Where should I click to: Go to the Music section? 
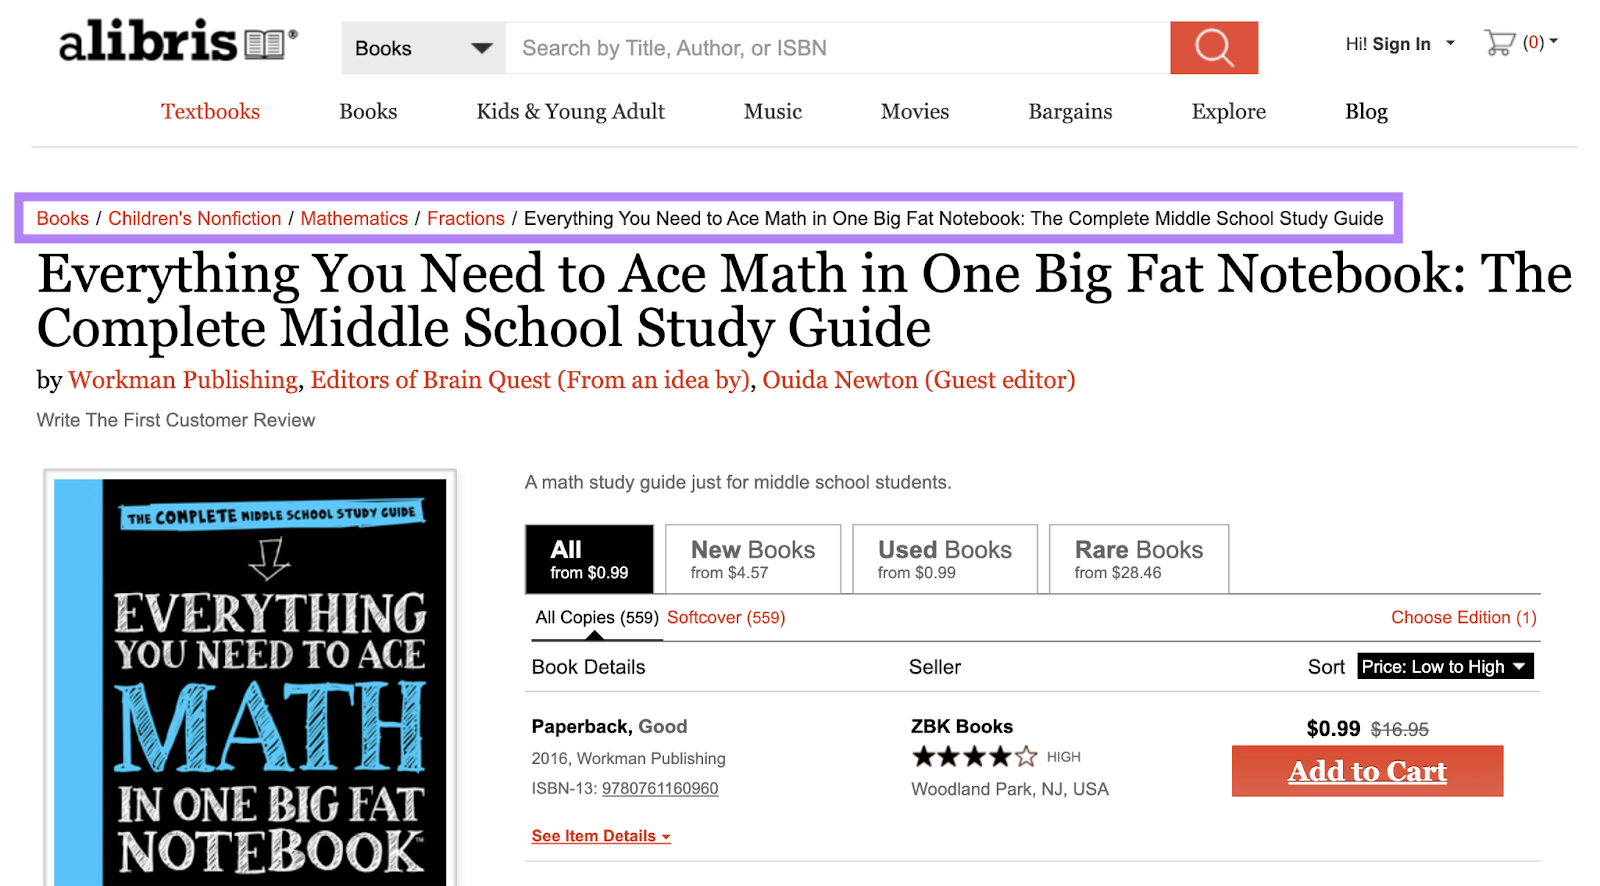(x=773, y=112)
